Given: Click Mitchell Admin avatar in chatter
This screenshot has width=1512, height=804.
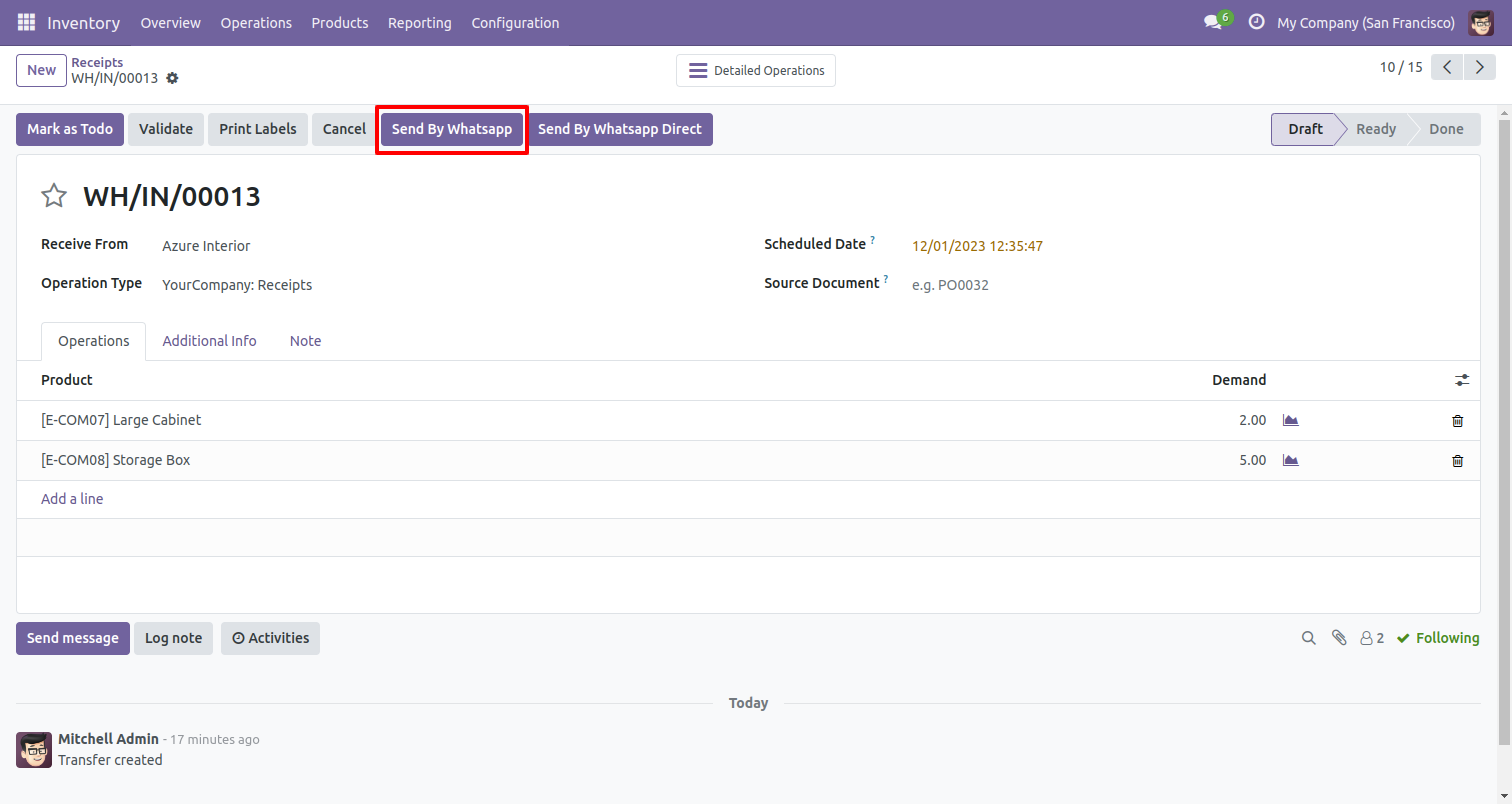Looking at the screenshot, I should point(34,750).
